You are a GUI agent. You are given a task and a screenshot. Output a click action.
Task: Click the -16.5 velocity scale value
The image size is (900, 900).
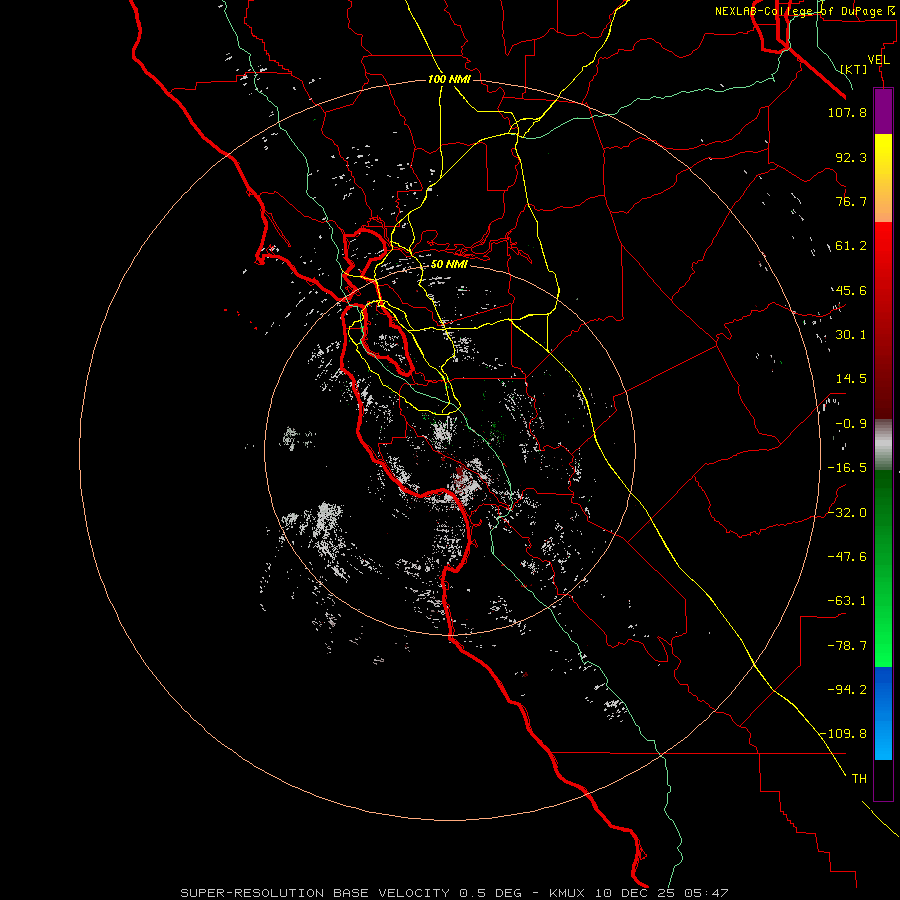tap(847, 468)
